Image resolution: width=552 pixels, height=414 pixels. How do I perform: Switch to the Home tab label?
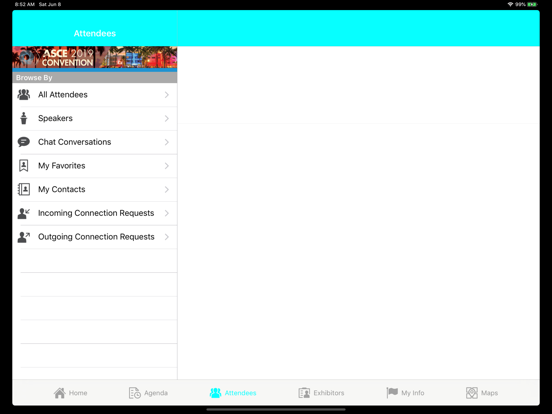tap(78, 393)
